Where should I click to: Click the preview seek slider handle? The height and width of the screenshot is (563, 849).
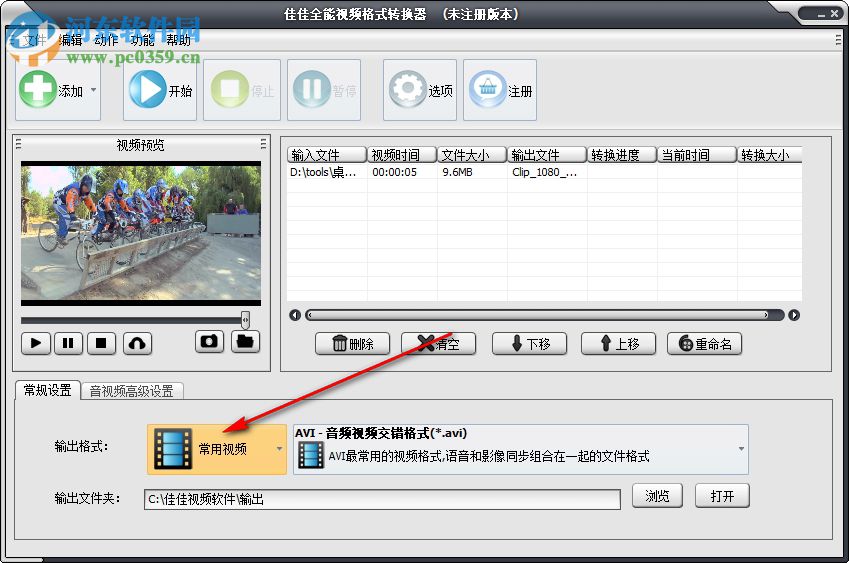pos(245,320)
